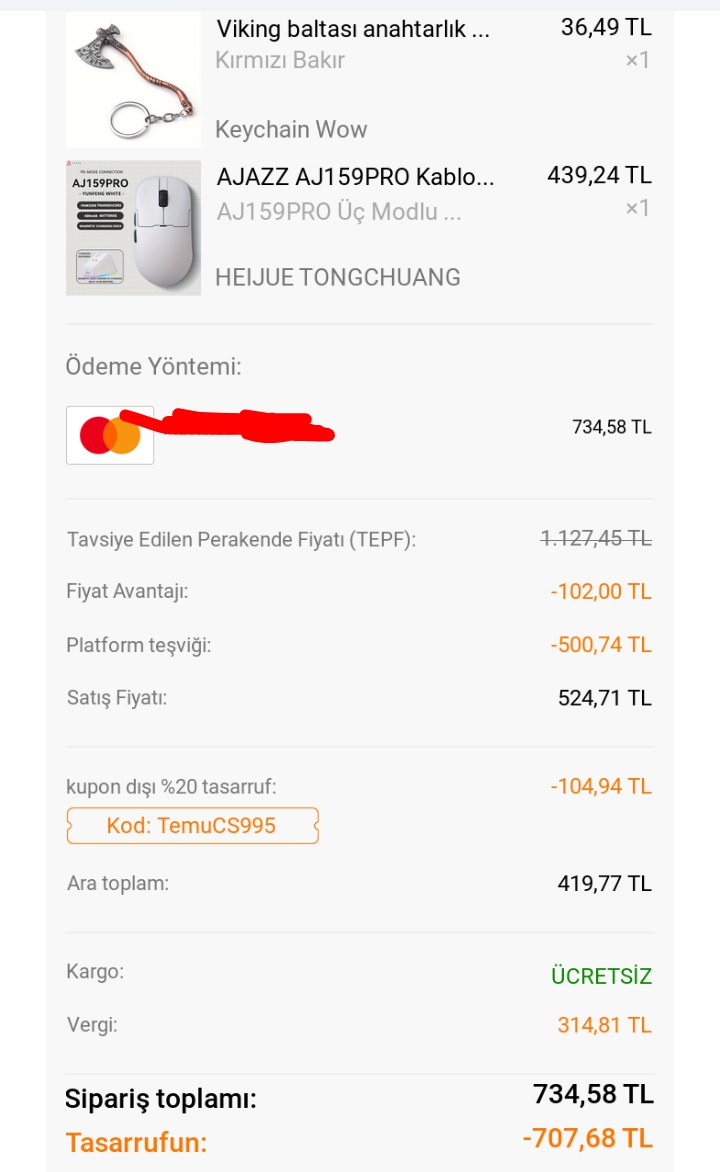720x1172 pixels.
Task: Select the AJ159PRO Üç Modlu variant text
Action: pyautogui.click(x=339, y=212)
